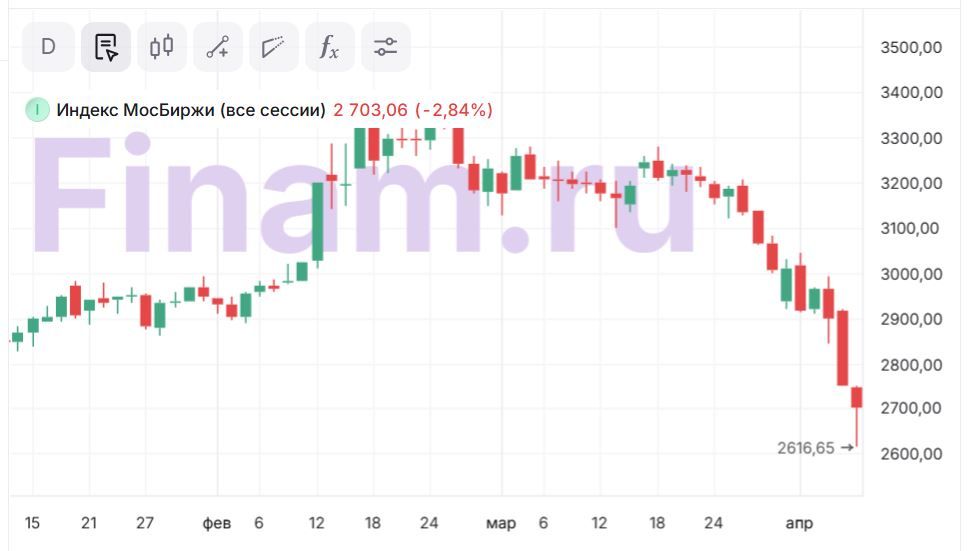Click the 3500,00 price axis label
This screenshot has height=551, width=967.
(x=910, y=47)
